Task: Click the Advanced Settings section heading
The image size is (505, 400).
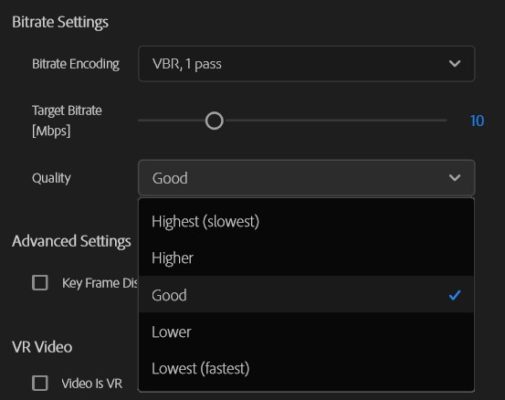Action: pyautogui.click(x=72, y=241)
